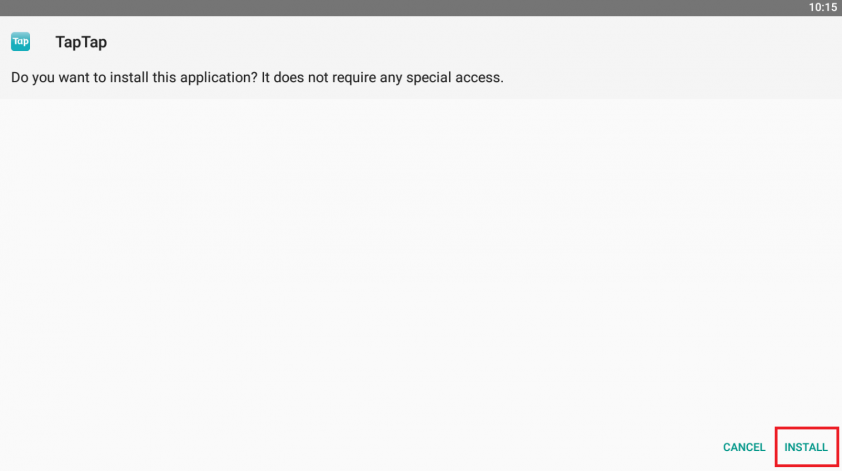
Task: Click the gray status bar at top
Action: [x=421, y=8]
